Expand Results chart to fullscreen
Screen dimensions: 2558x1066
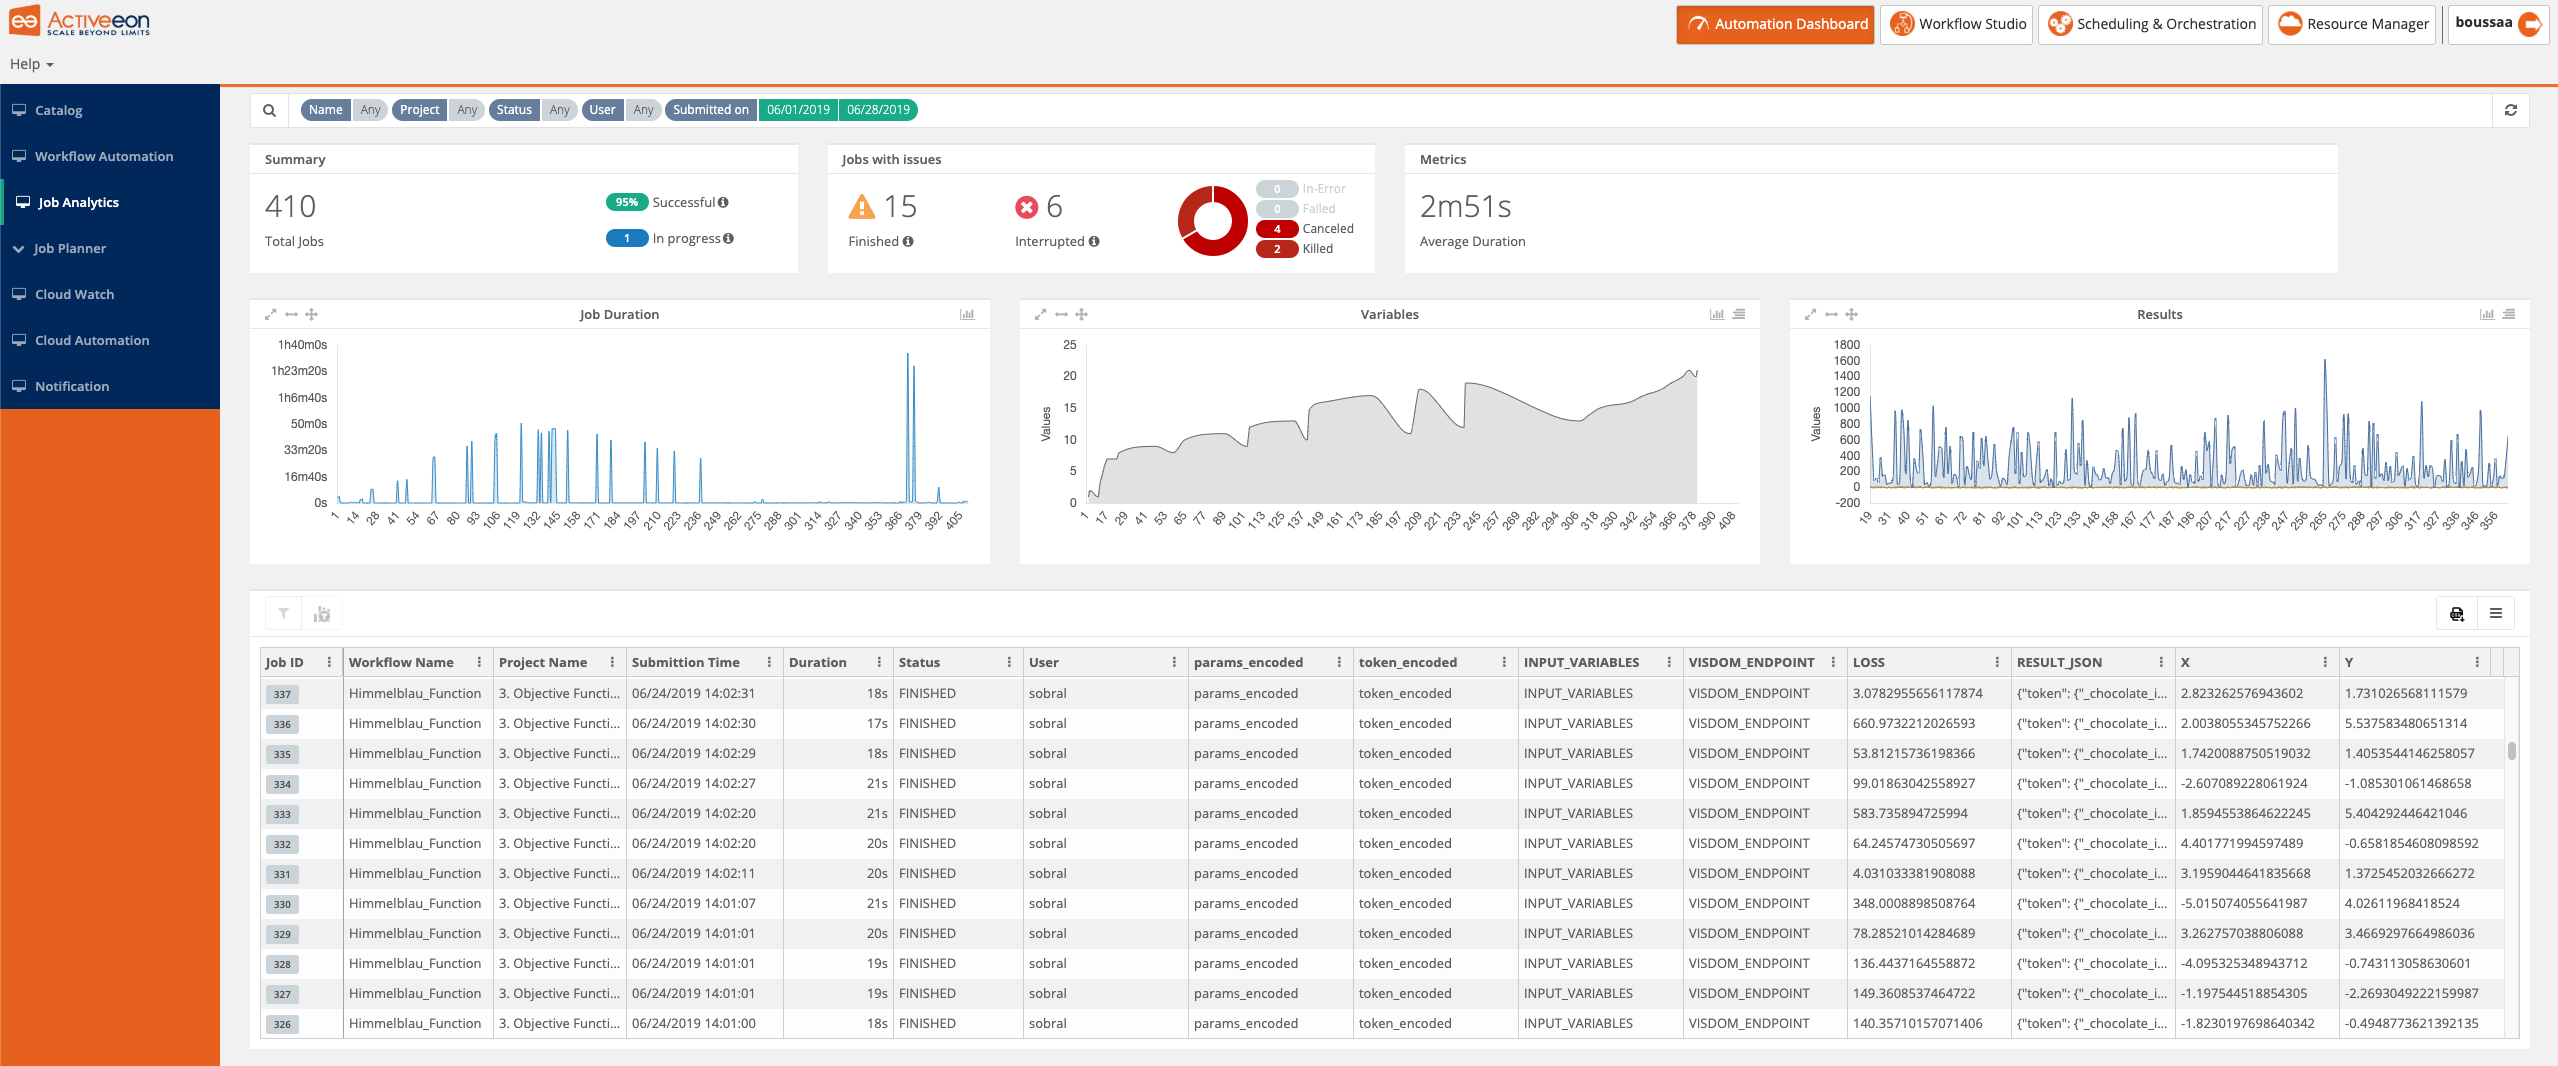[x=1810, y=314]
